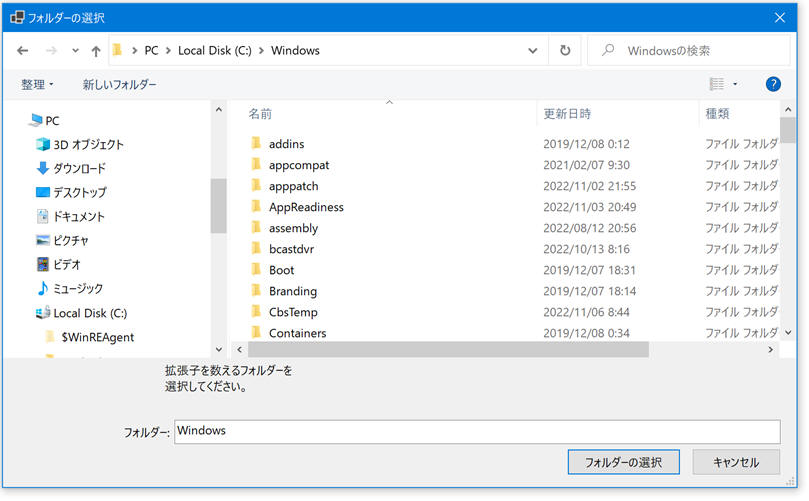Screen dimensions: 809x501
Task: Select the Containers folder
Action: (297, 333)
